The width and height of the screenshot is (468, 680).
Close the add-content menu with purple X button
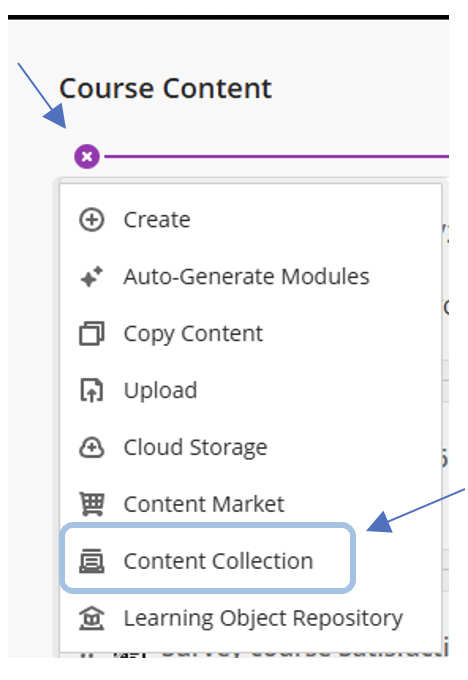tap(87, 157)
